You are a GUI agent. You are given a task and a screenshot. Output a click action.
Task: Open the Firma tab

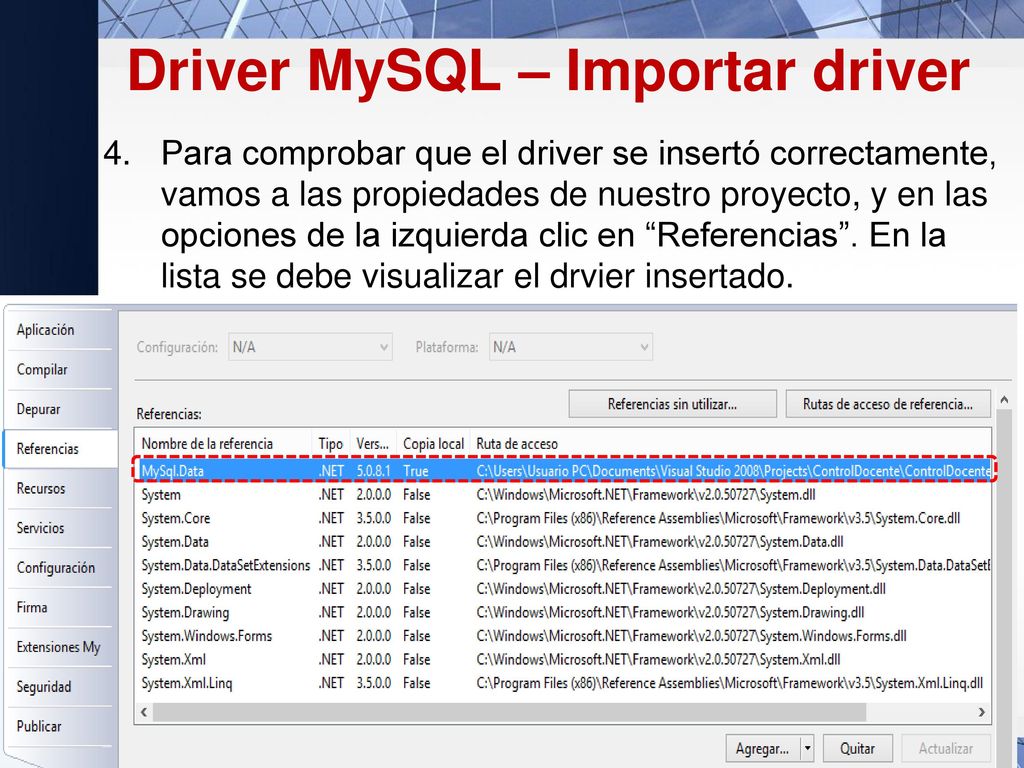pos(59,607)
